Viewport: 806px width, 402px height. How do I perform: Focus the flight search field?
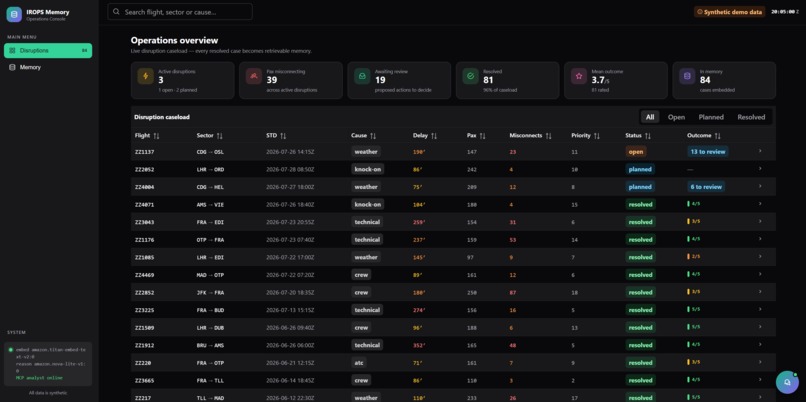(x=180, y=12)
